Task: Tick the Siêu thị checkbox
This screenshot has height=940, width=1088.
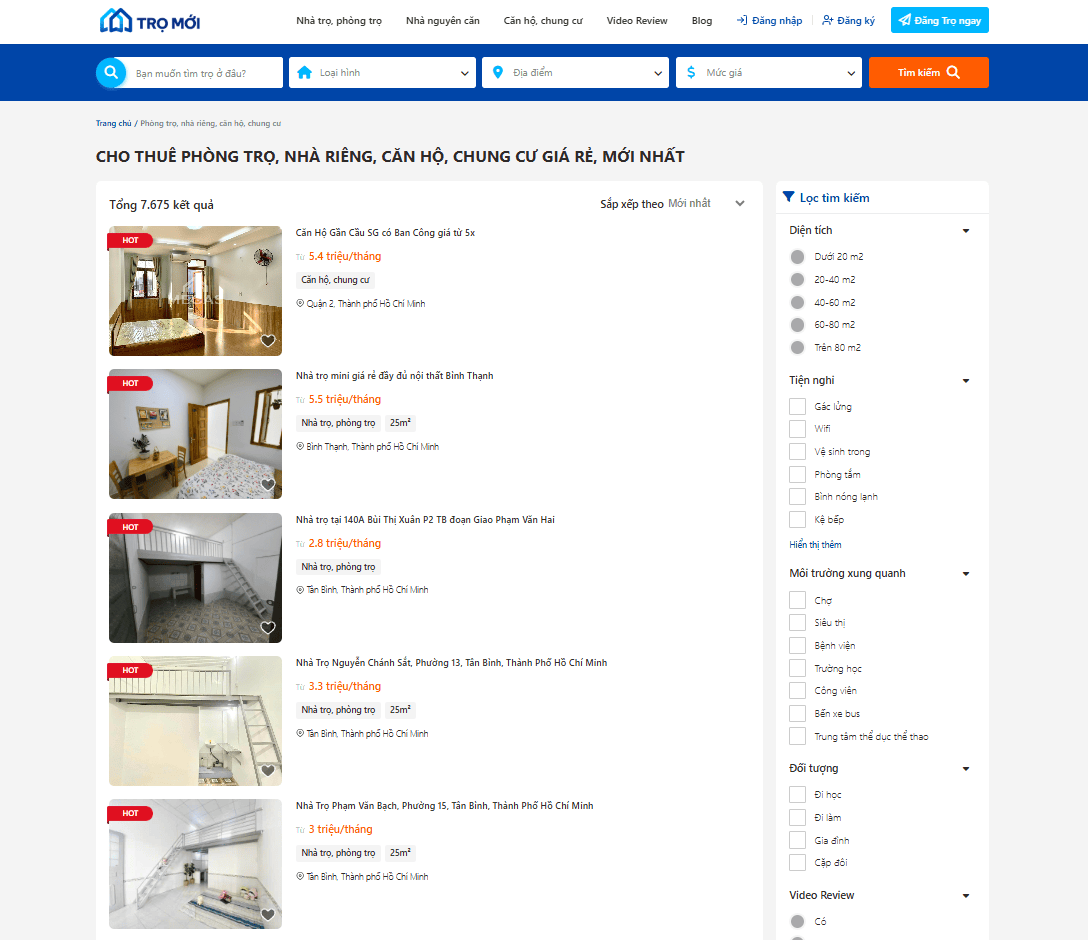Action: (x=797, y=622)
